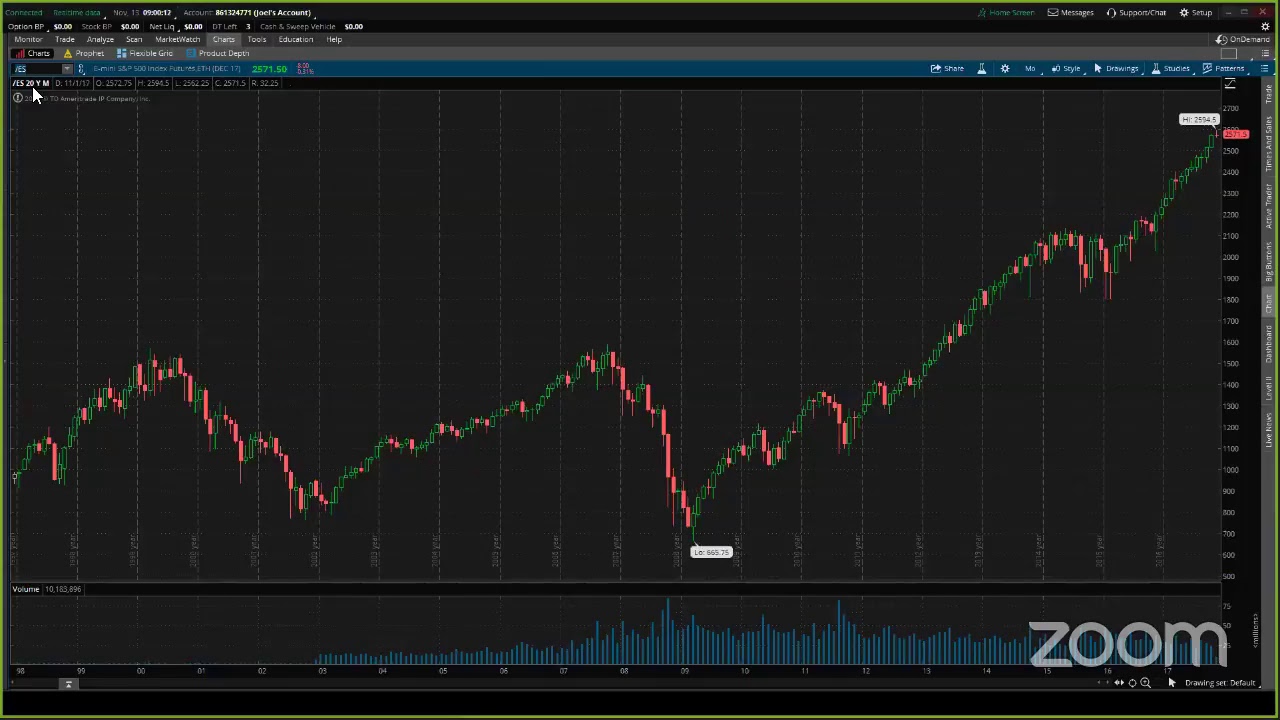The image size is (1280, 720).
Task: Open the MarketWatch tab
Action: (x=177, y=39)
